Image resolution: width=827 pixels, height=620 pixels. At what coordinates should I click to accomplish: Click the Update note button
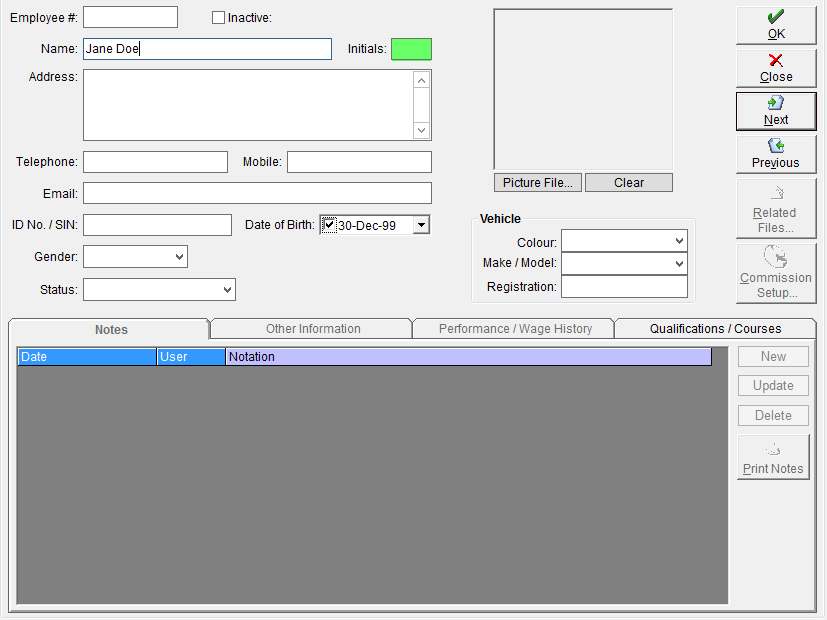click(x=773, y=385)
